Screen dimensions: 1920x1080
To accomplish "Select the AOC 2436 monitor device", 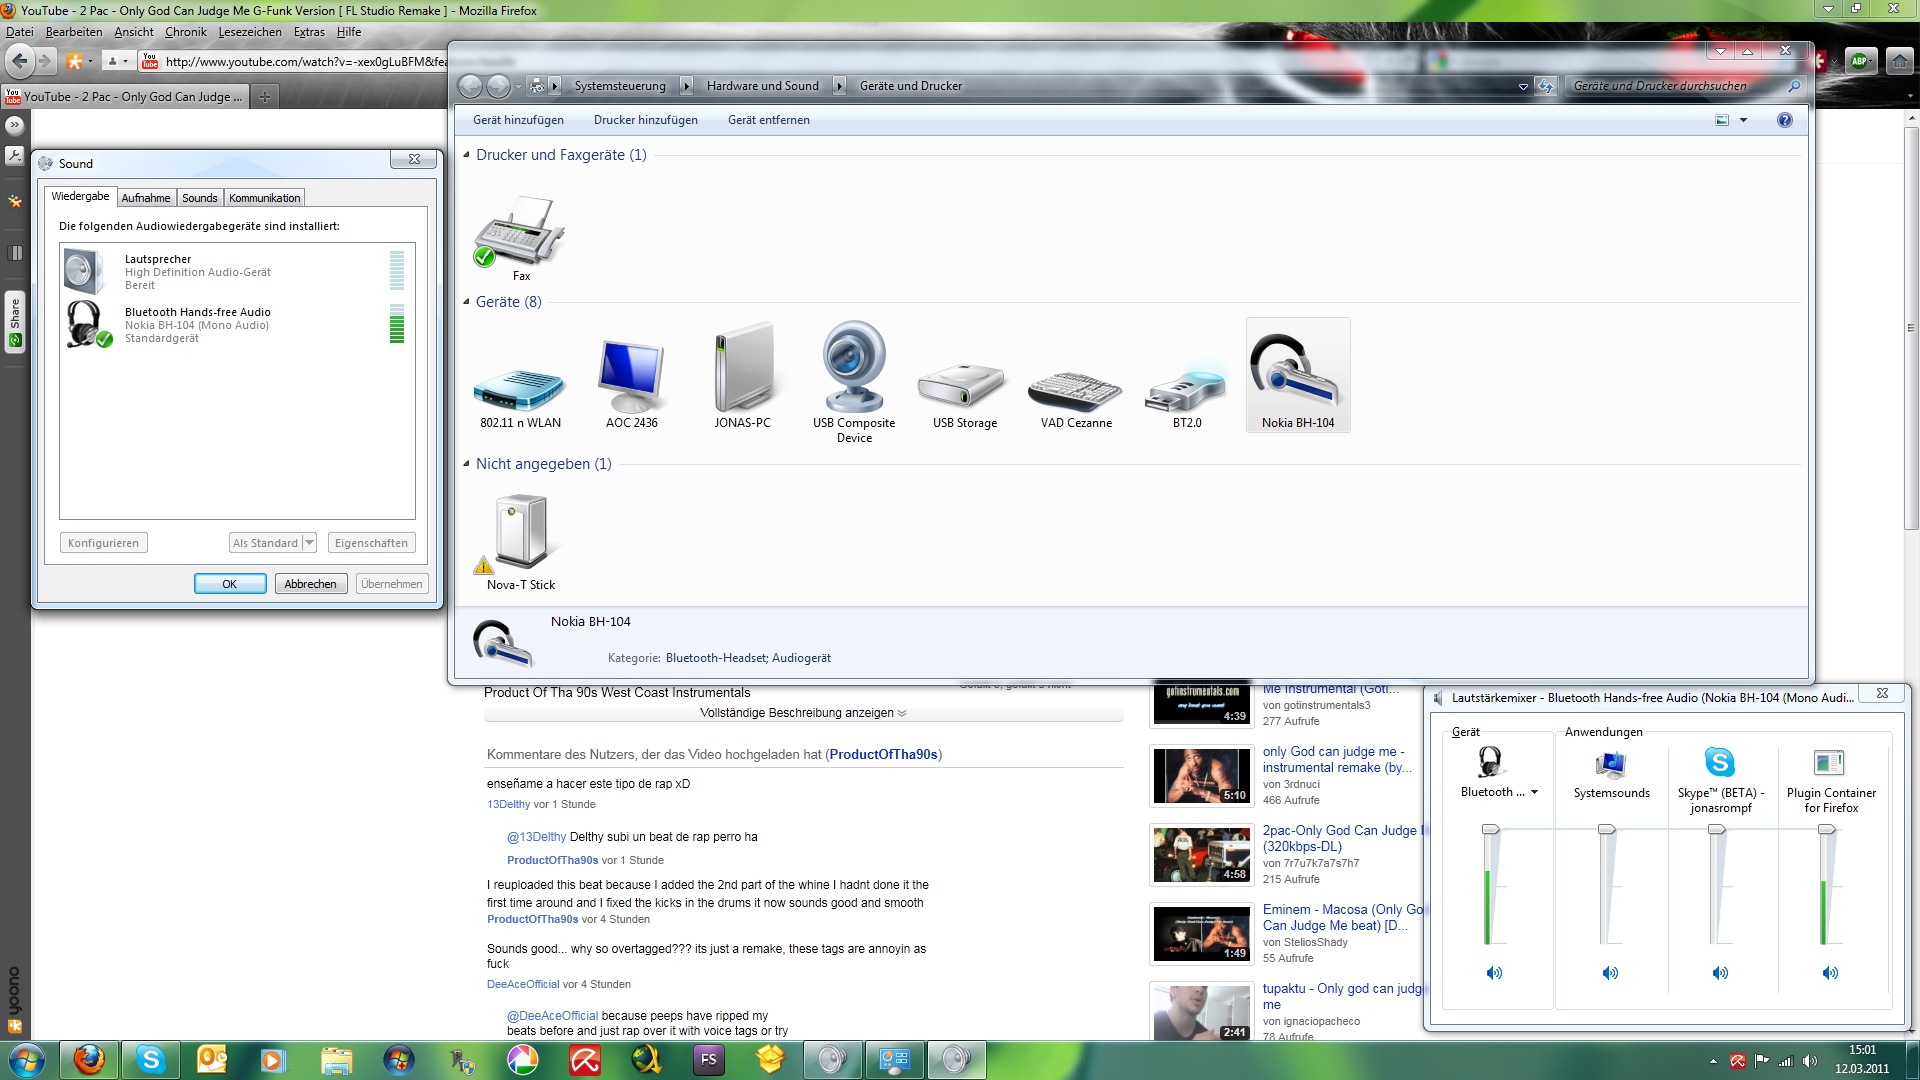I will click(632, 376).
